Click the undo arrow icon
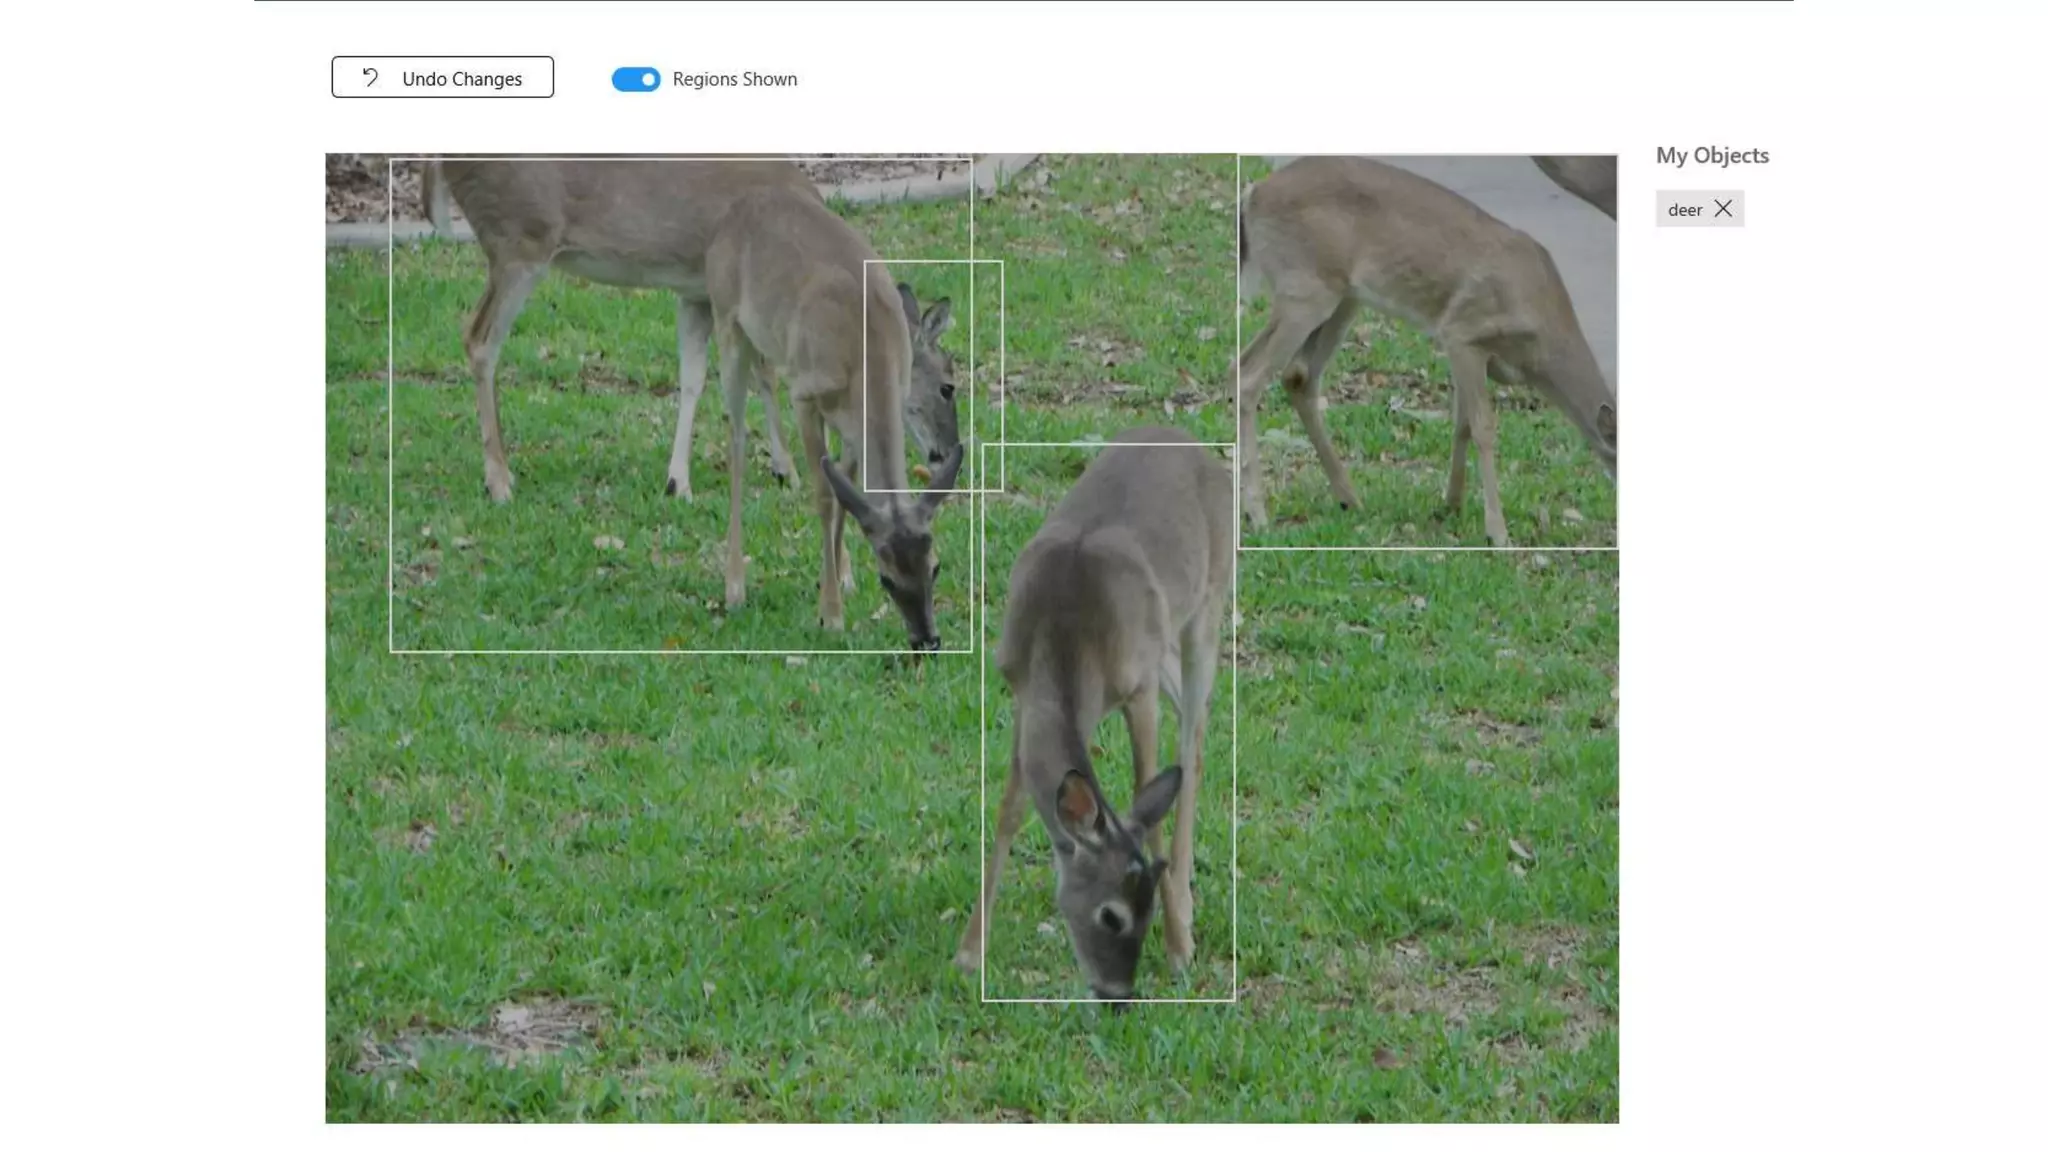 370,77
